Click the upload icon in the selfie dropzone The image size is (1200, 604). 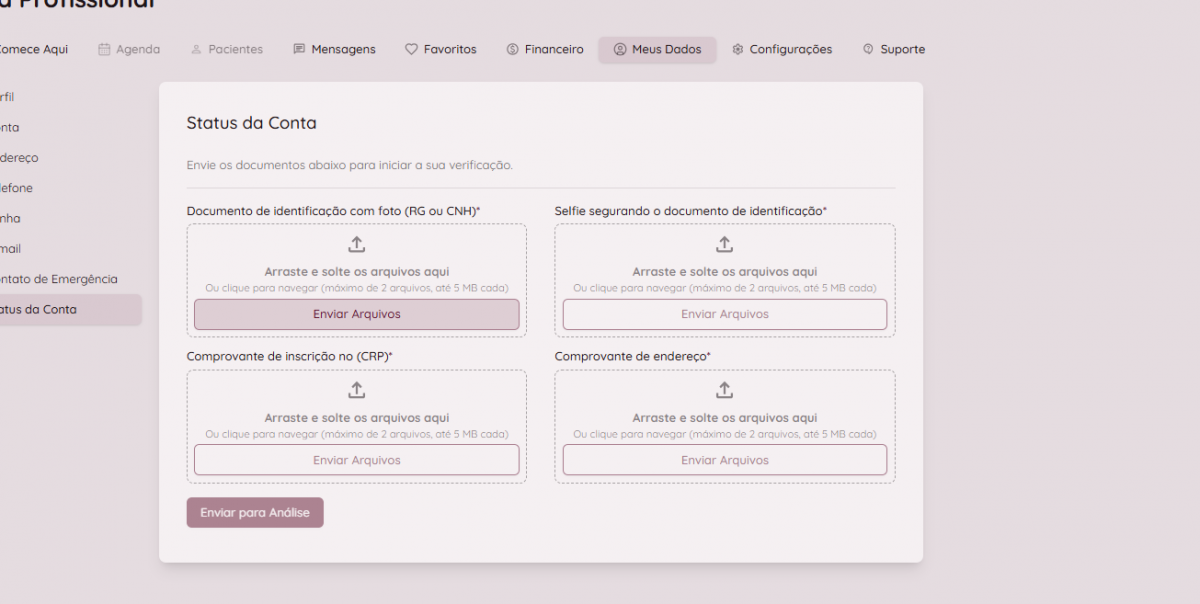(725, 244)
